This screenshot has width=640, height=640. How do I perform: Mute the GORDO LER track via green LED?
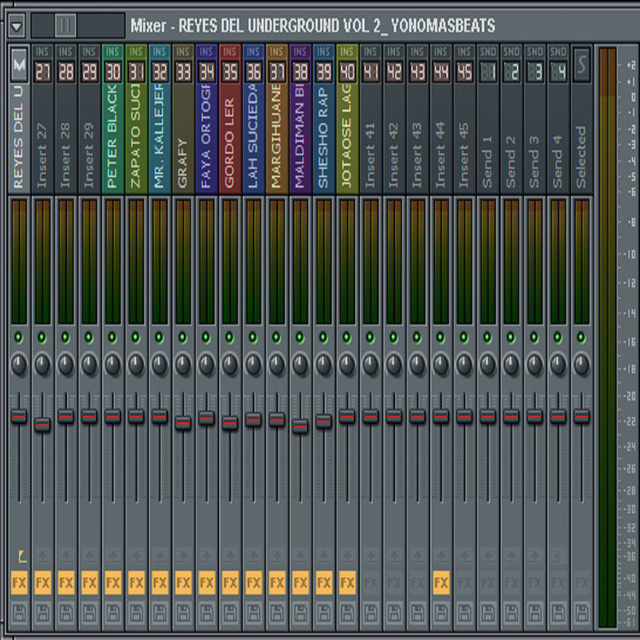[230, 338]
